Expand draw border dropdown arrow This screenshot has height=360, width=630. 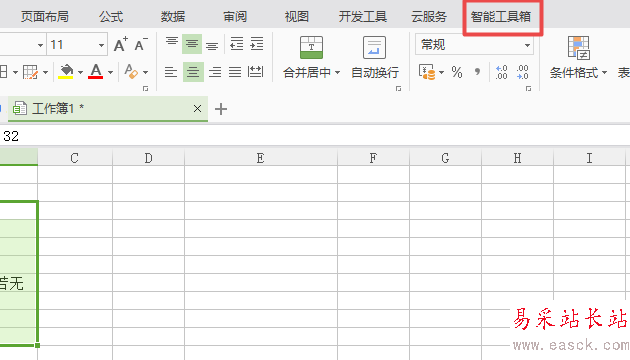[x=45, y=72]
